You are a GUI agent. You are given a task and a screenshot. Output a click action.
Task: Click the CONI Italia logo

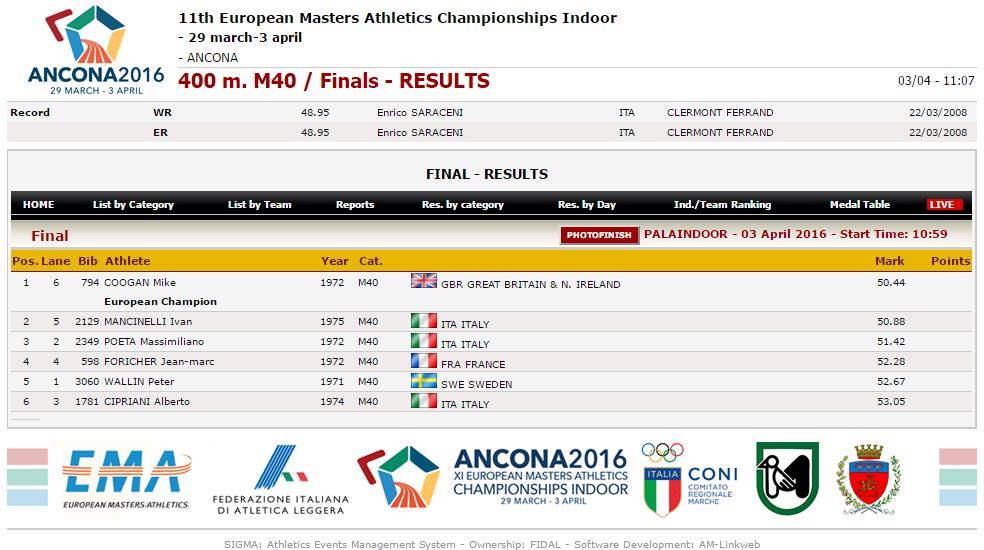tap(690, 479)
